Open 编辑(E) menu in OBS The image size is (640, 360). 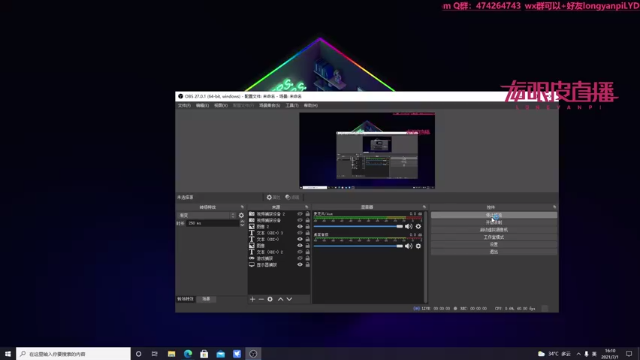[202, 105]
